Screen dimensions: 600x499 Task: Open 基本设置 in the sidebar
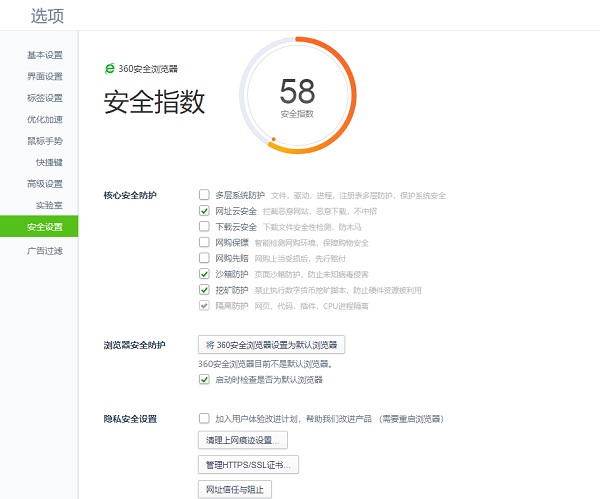click(45, 55)
